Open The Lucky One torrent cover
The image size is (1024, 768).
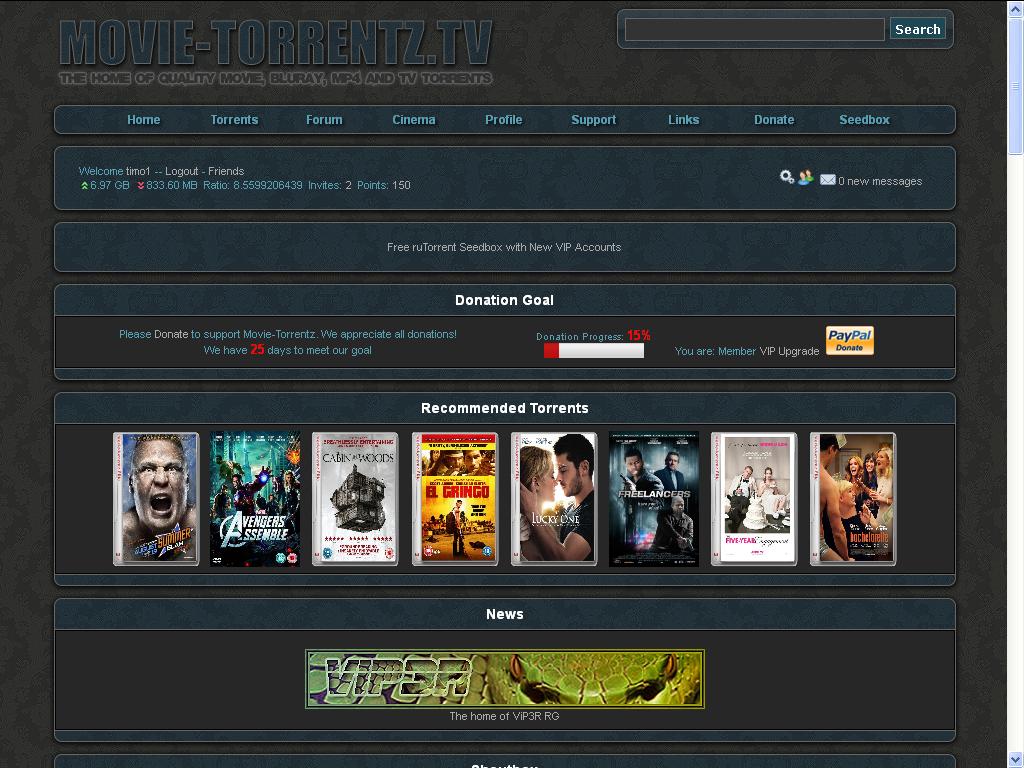click(554, 499)
